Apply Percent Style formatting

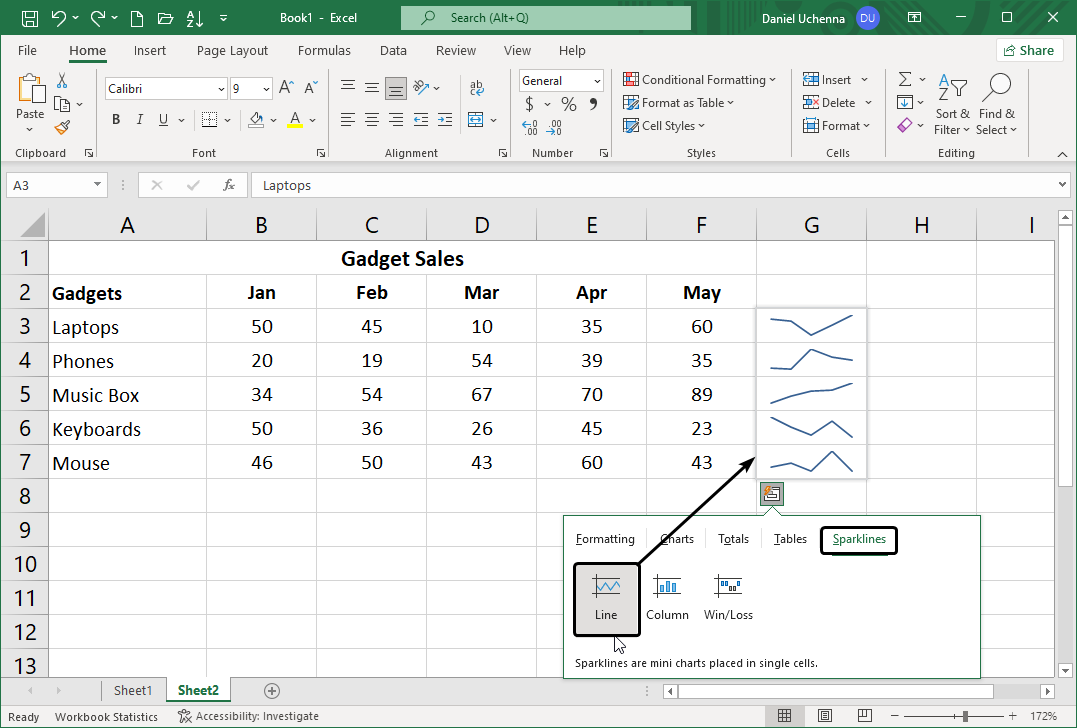point(567,103)
